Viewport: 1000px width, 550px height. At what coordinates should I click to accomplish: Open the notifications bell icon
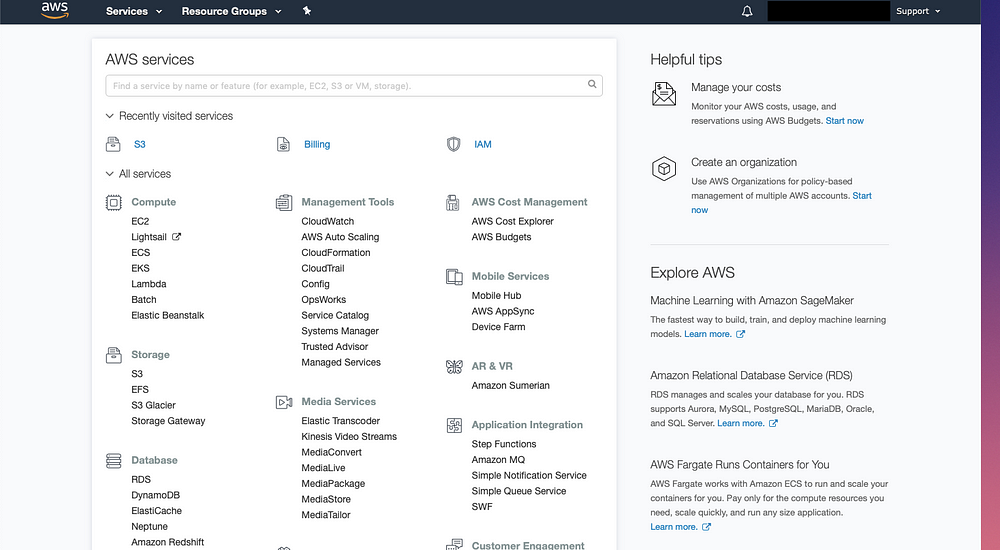pyautogui.click(x=747, y=11)
